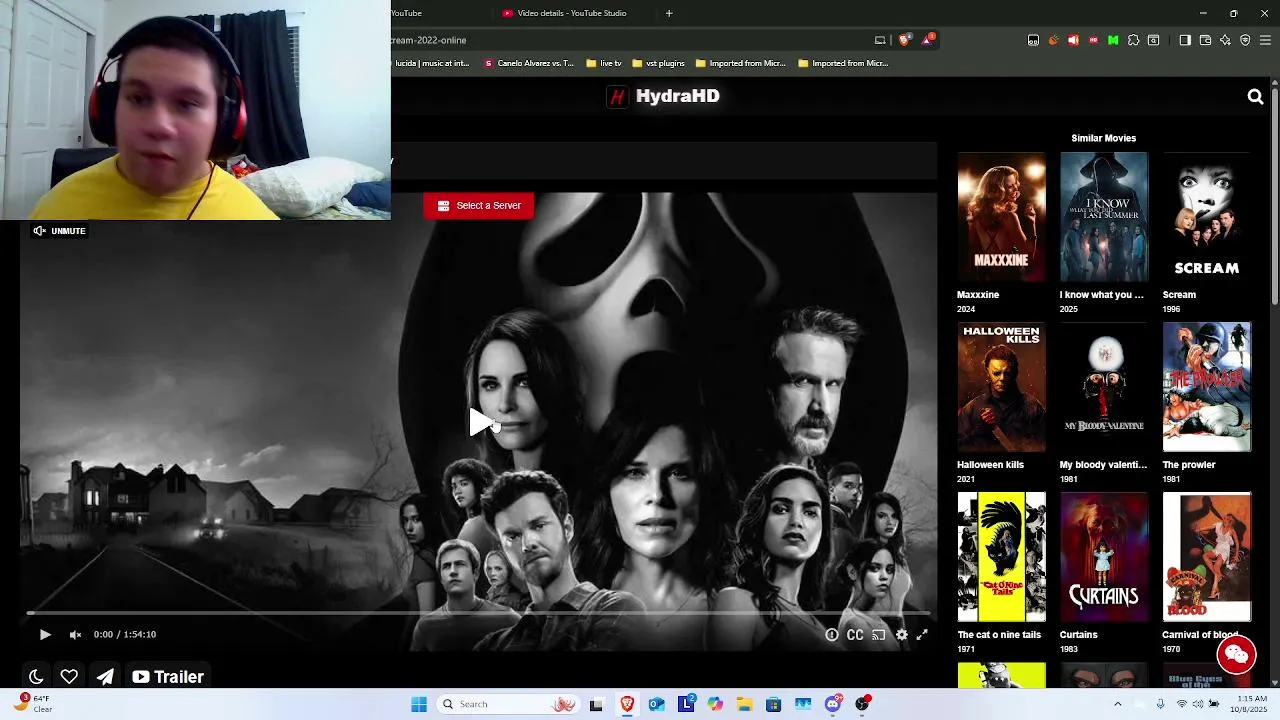Show hidden system tray icons chevron
1280x720 pixels.
(x=1117, y=704)
